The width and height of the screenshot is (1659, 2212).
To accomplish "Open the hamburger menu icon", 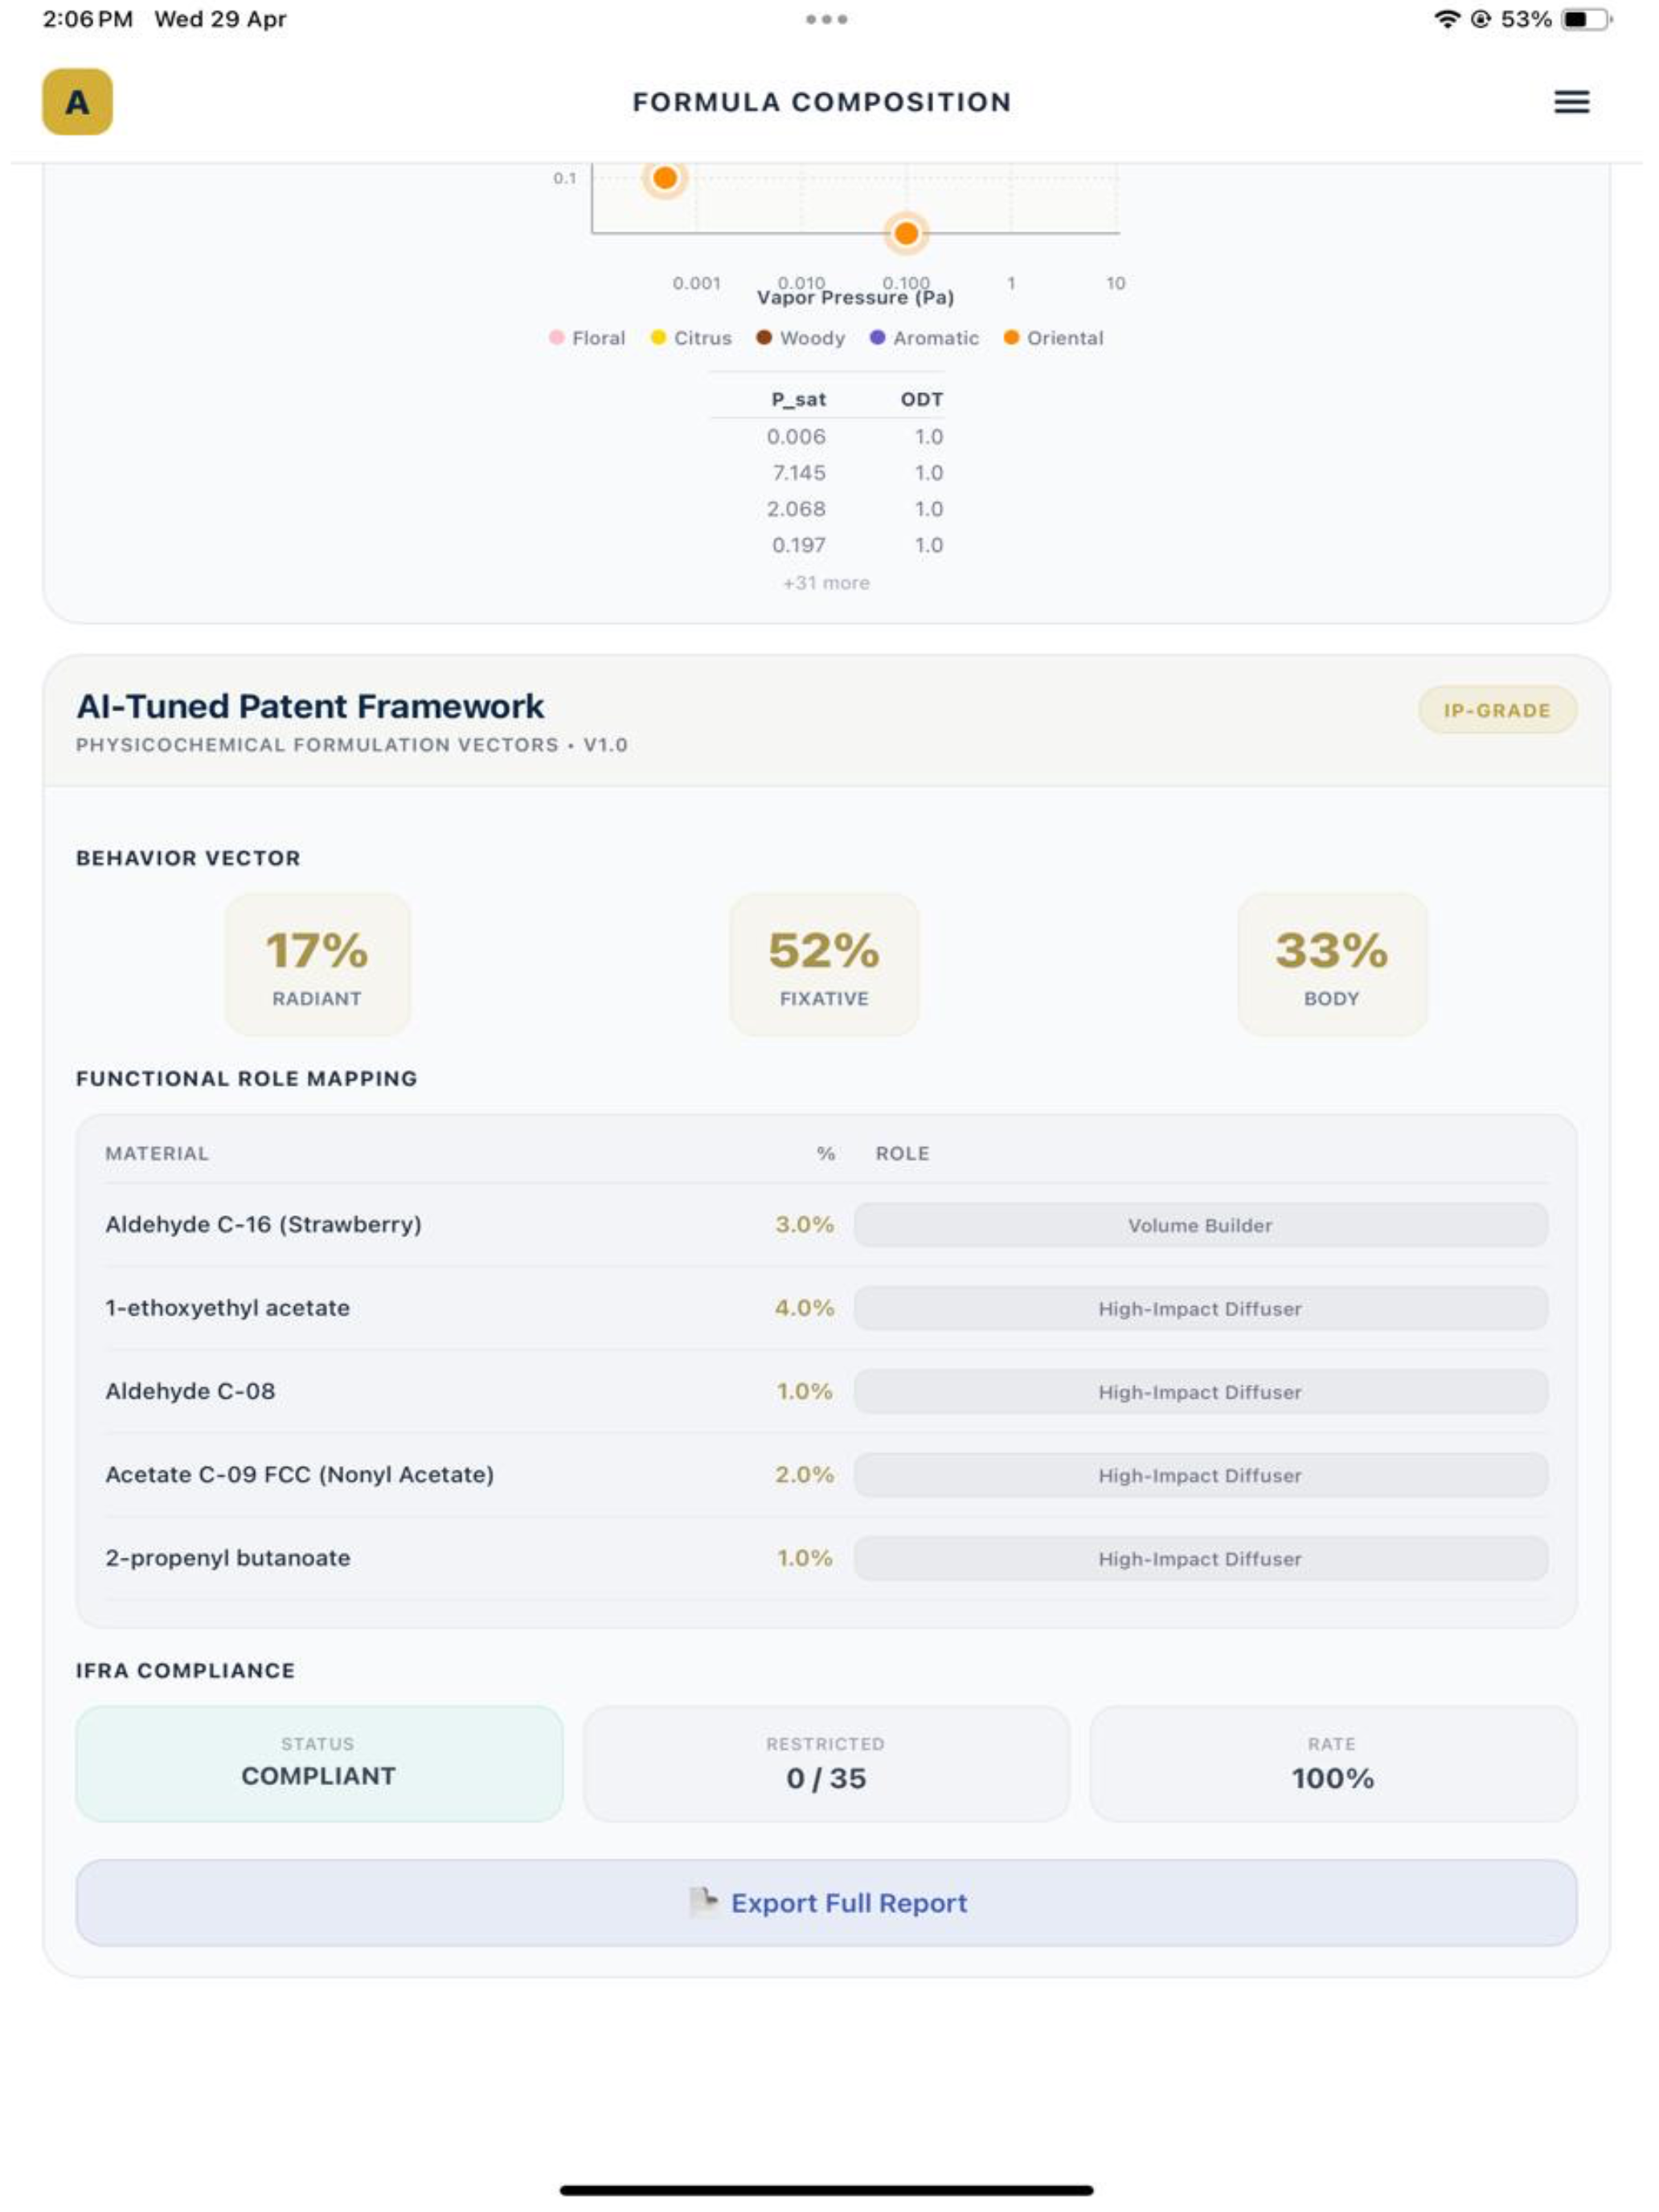I will tap(1571, 102).
